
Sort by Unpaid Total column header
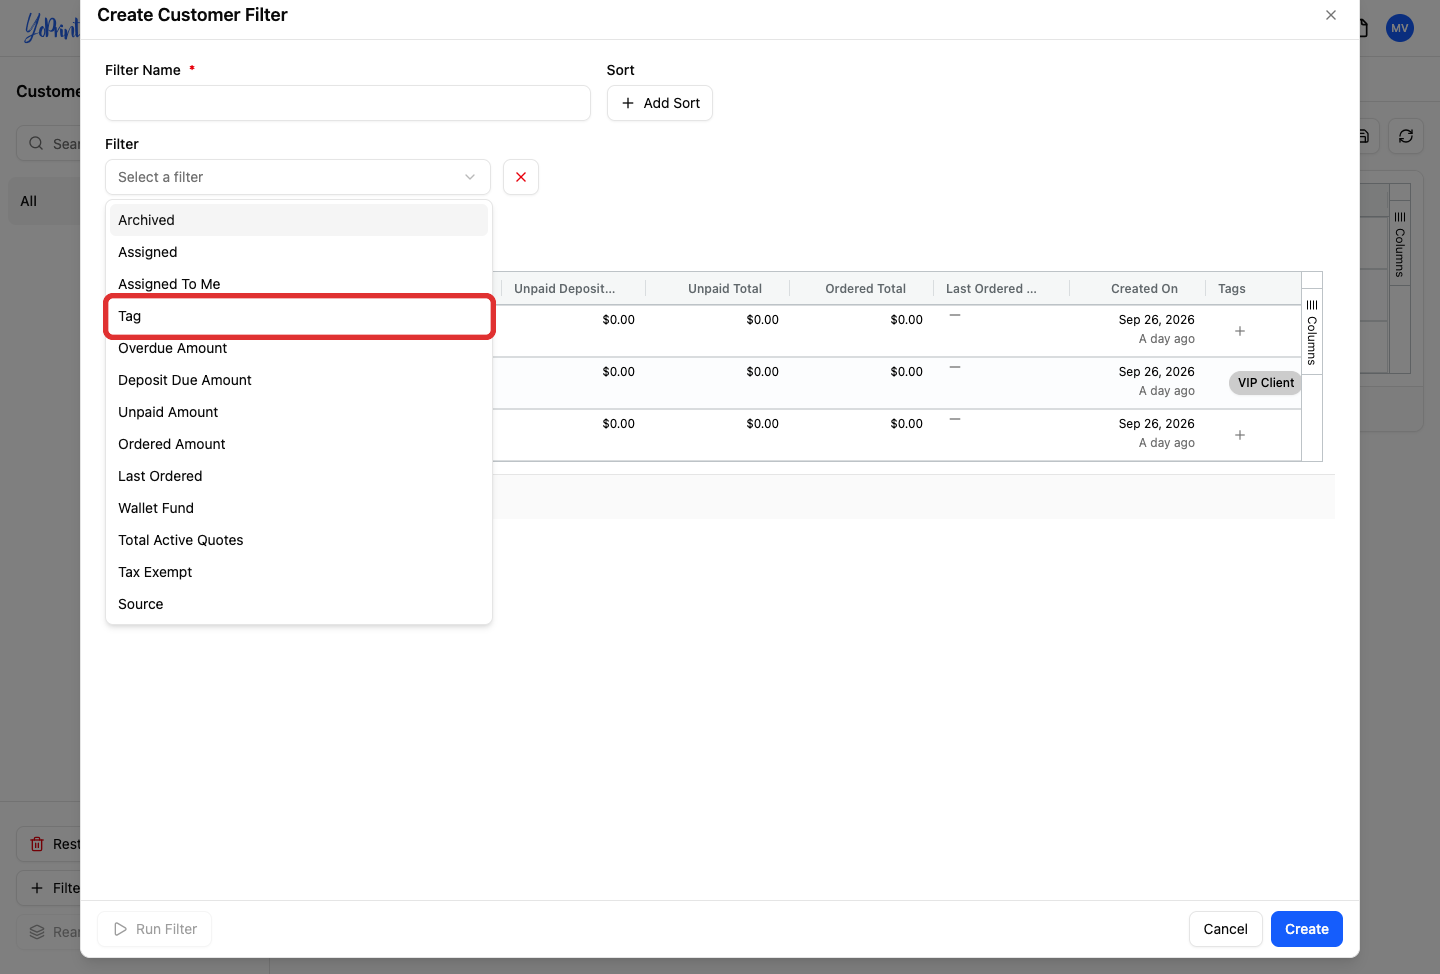point(725,289)
